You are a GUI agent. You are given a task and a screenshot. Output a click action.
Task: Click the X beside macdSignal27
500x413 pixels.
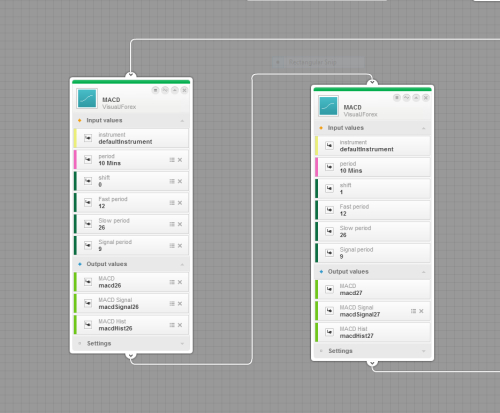click(421, 311)
